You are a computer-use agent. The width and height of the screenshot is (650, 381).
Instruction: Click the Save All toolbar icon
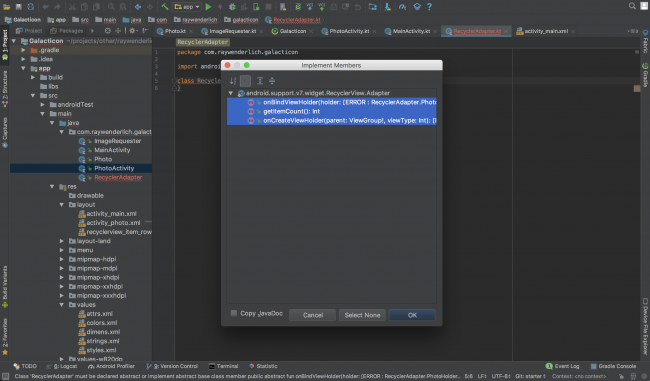[x=19, y=7]
